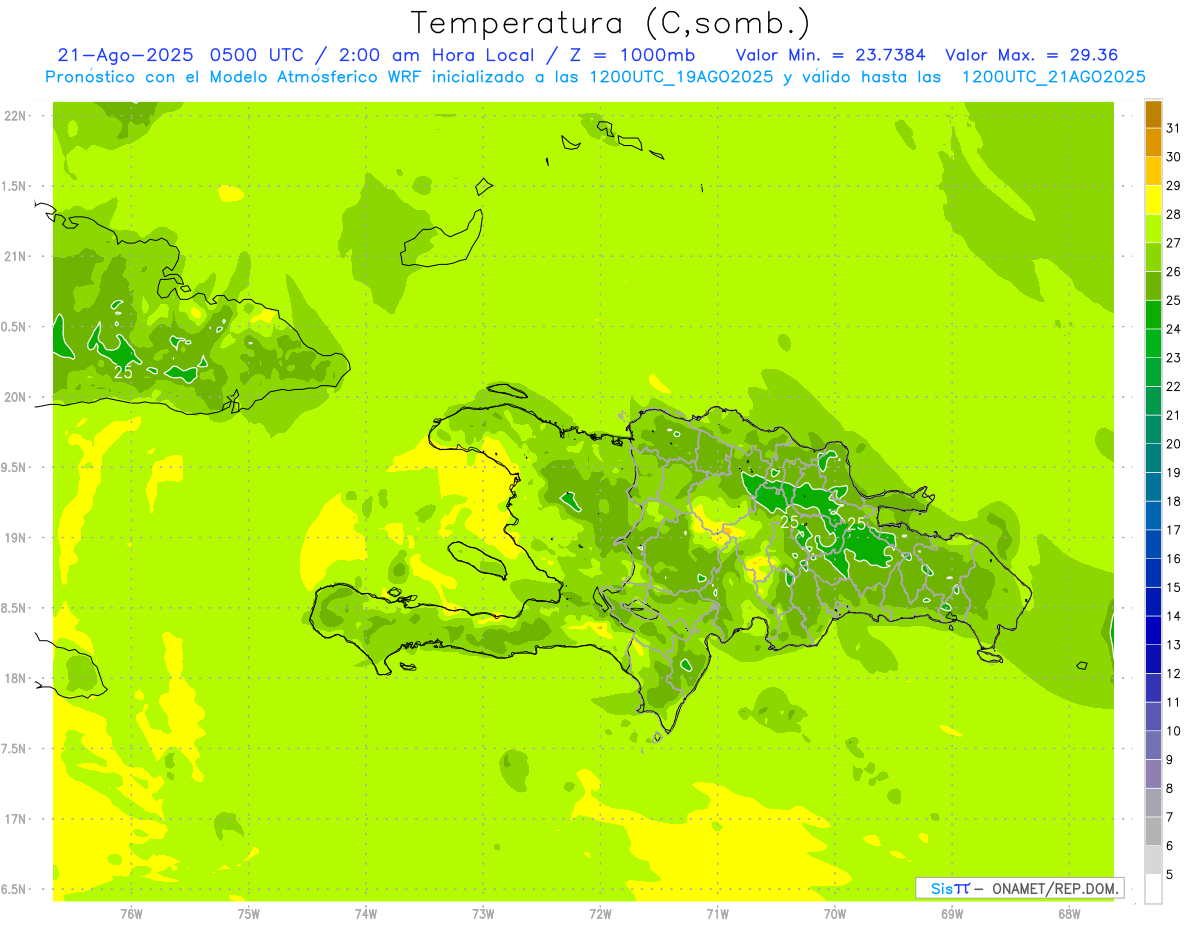This screenshot has width=1200, height=927.
Task: Click the '71W' longitude axis label
Action: coord(717,913)
